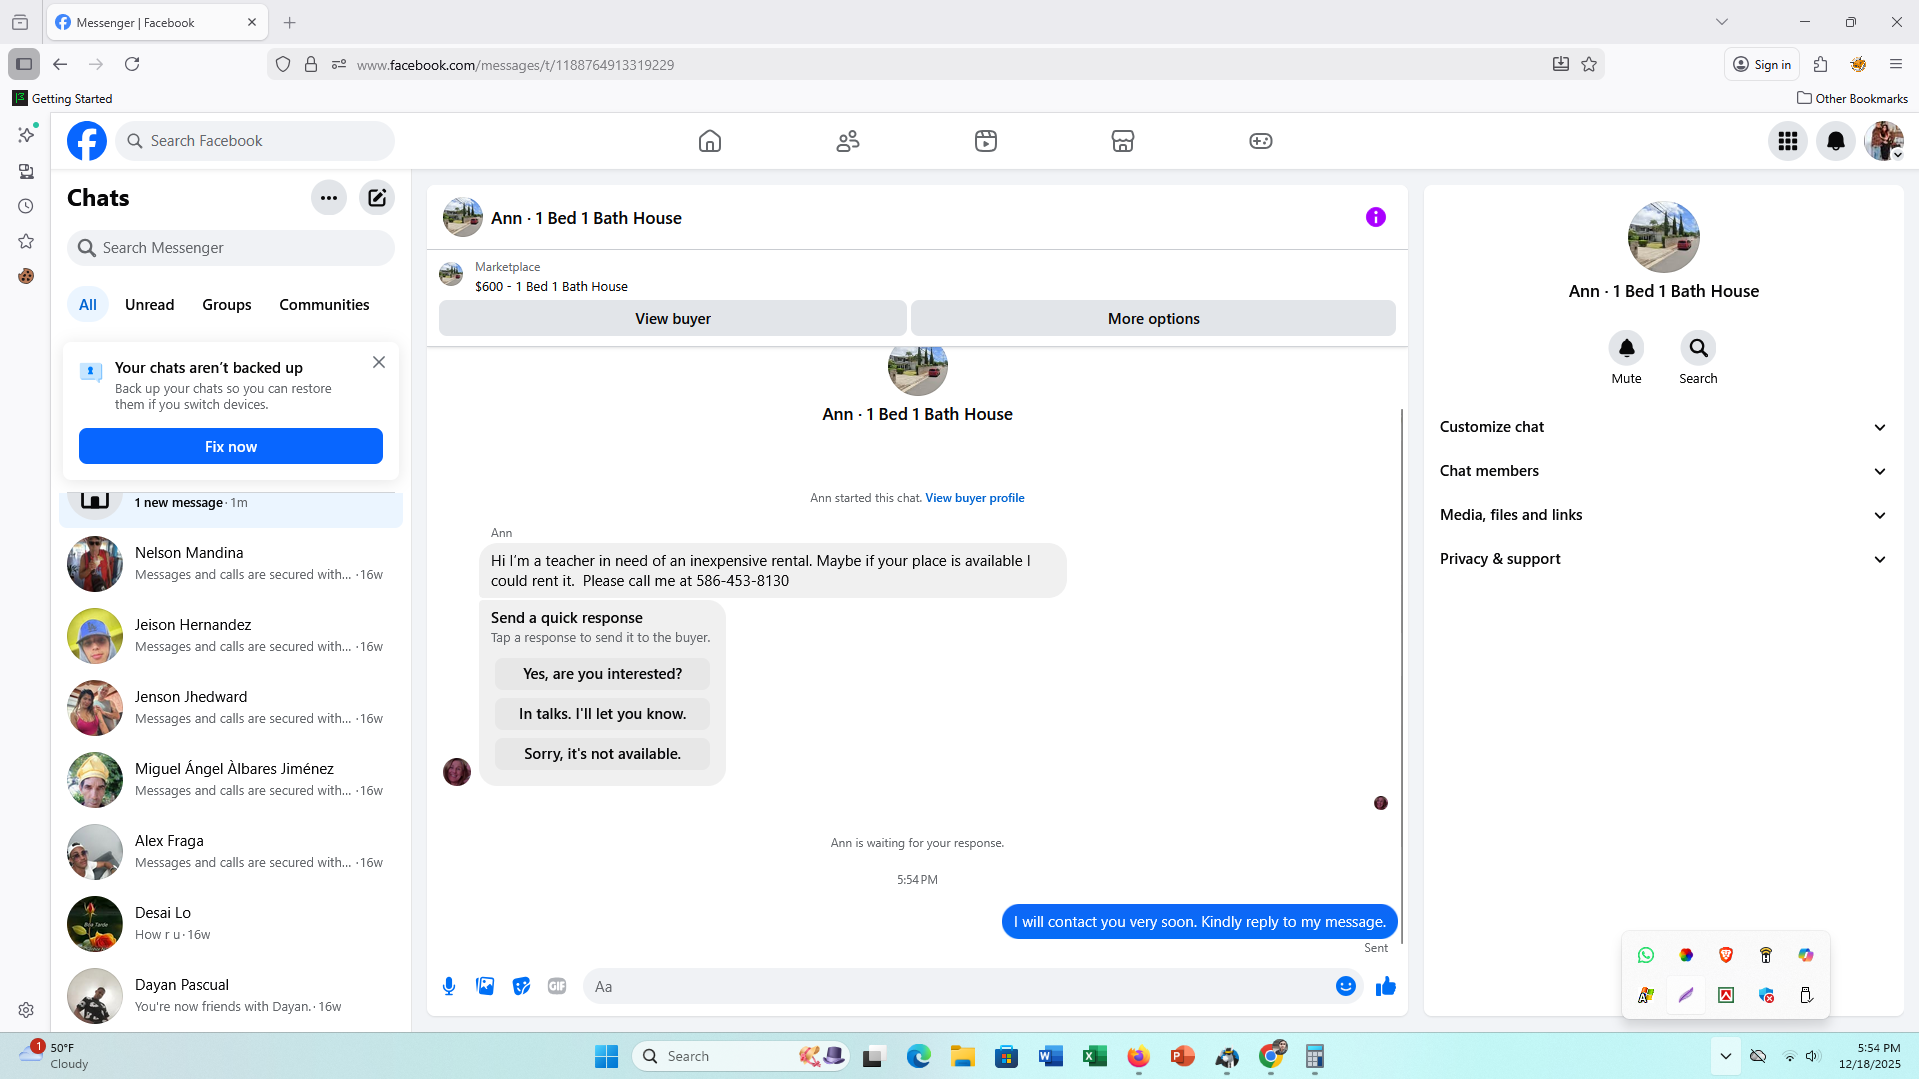The height and width of the screenshot is (1079, 1919).
Task: Choose a GIF for the message
Action: tap(557, 987)
